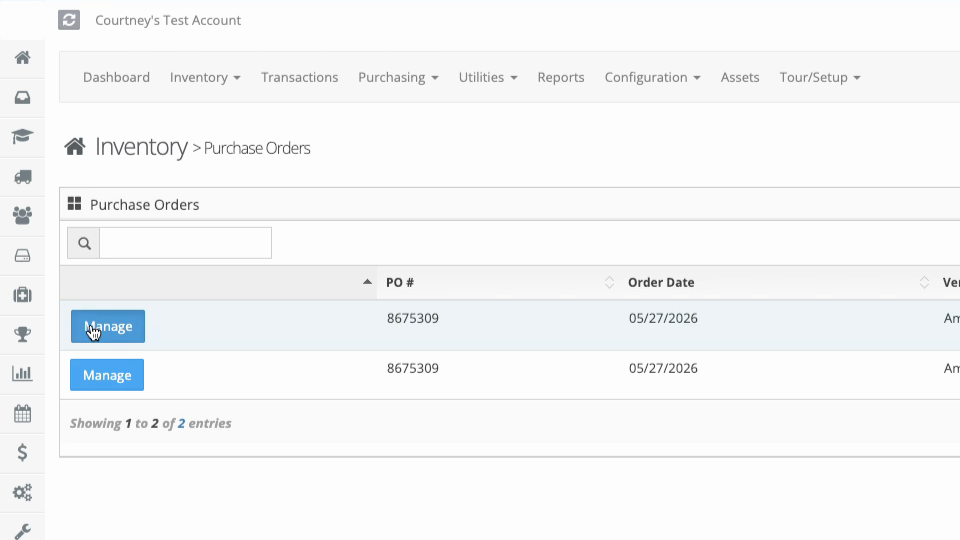Open the truck sidebar icon

[23, 176]
